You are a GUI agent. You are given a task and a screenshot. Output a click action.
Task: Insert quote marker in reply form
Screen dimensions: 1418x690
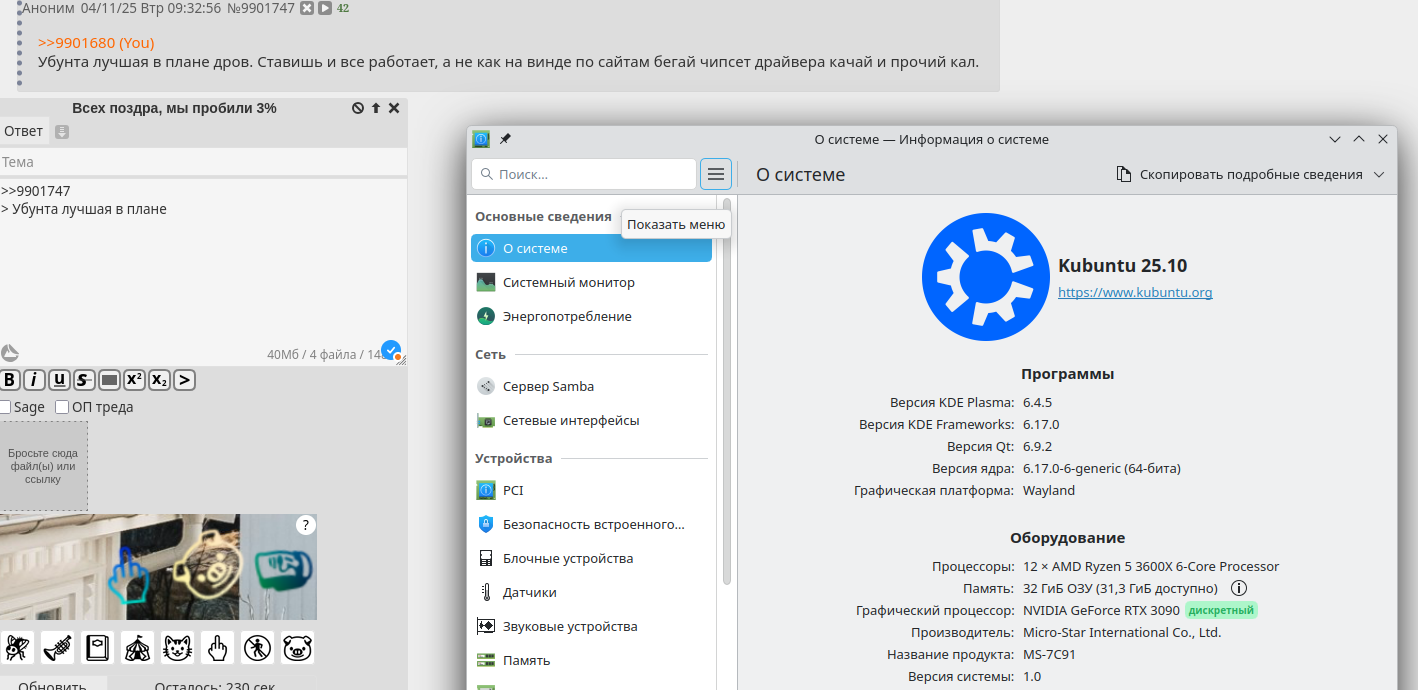click(x=184, y=380)
